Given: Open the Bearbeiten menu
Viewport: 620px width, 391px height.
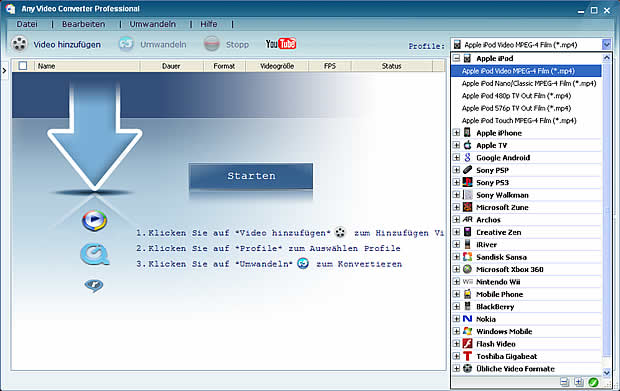Looking at the screenshot, I should click(x=83, y=24).
